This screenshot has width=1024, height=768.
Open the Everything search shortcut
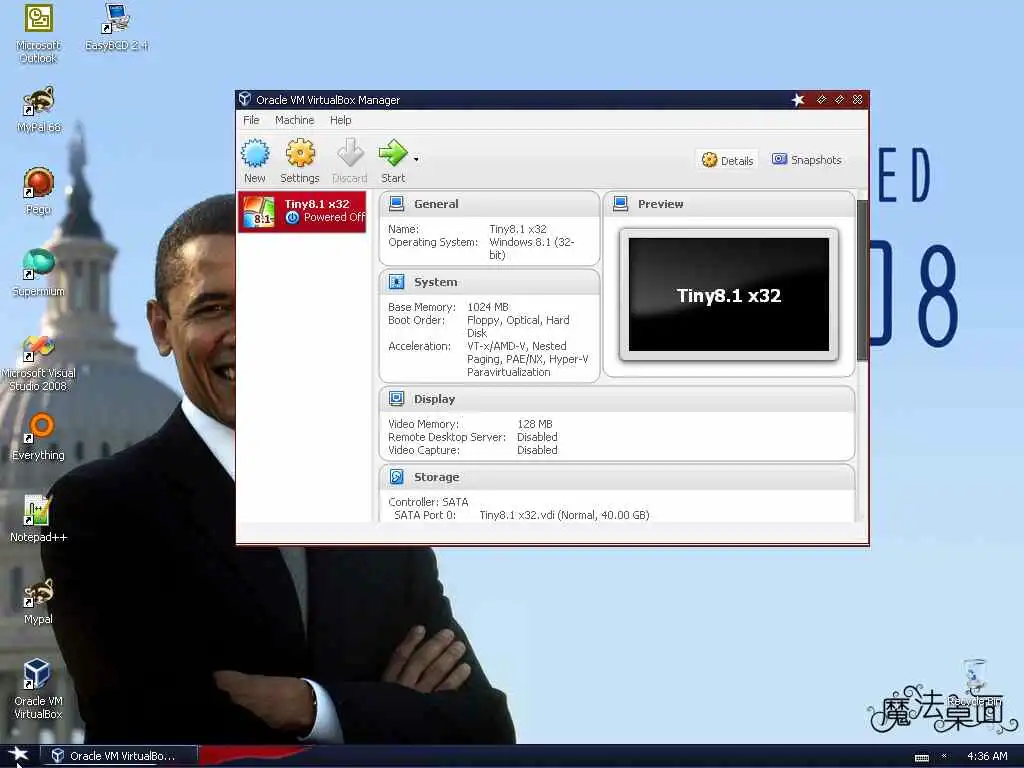click(x=39, y=437)
